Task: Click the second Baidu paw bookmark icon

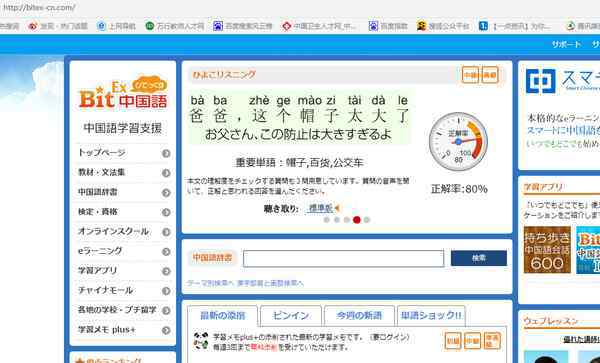Action: [x=373, y=26]
